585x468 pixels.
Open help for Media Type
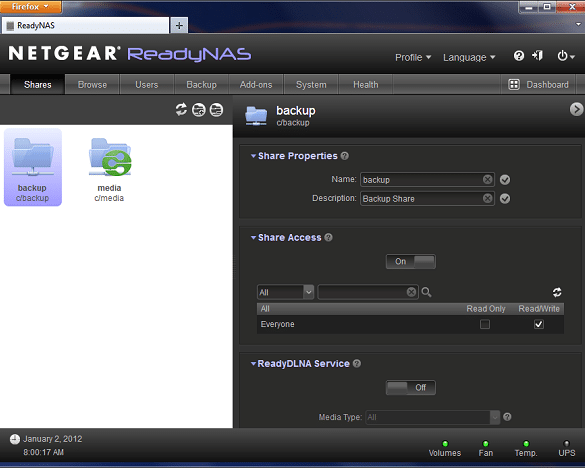coord(507,417)
